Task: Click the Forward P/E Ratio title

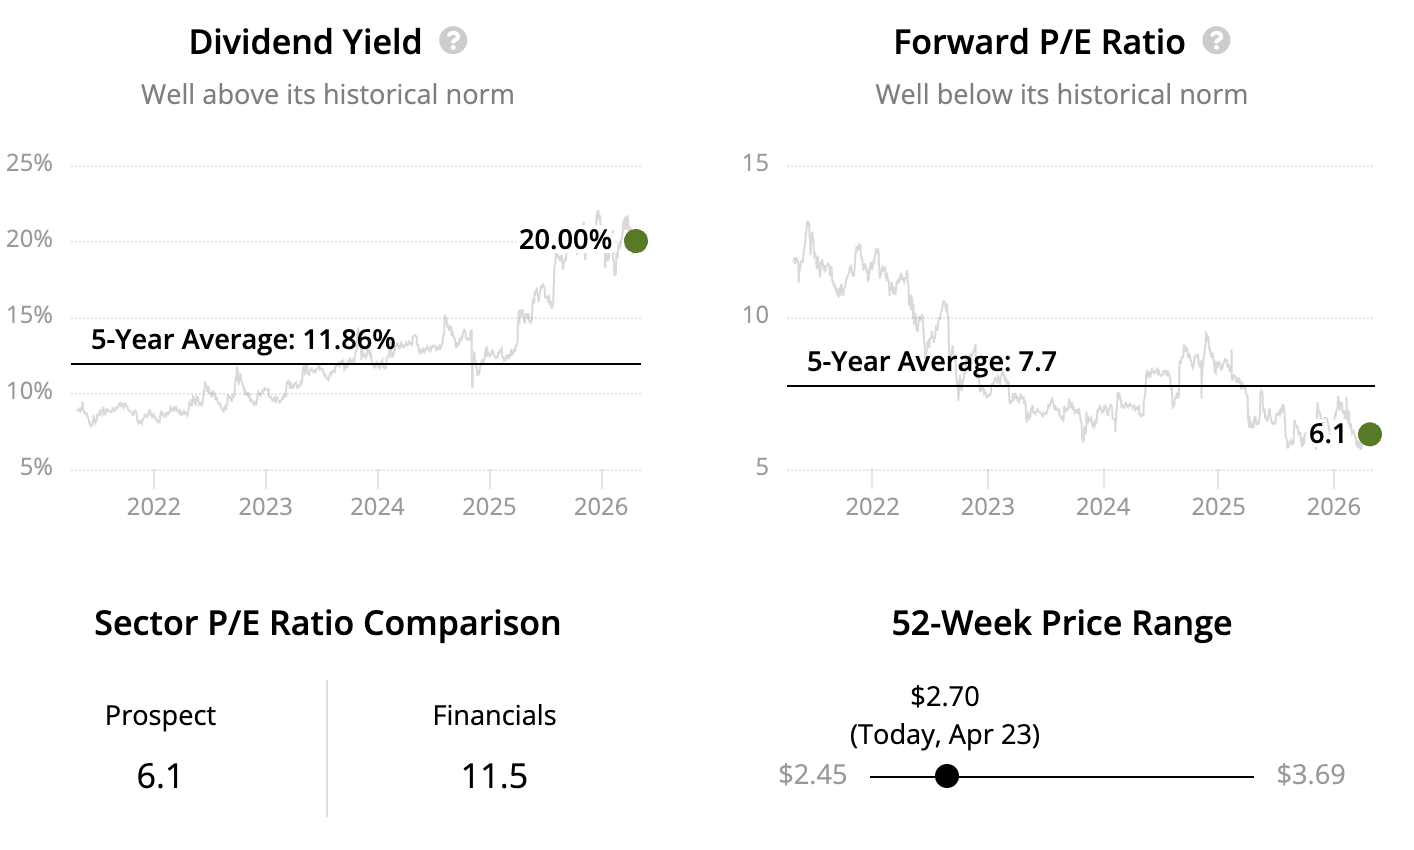Action: [1039, 42]
